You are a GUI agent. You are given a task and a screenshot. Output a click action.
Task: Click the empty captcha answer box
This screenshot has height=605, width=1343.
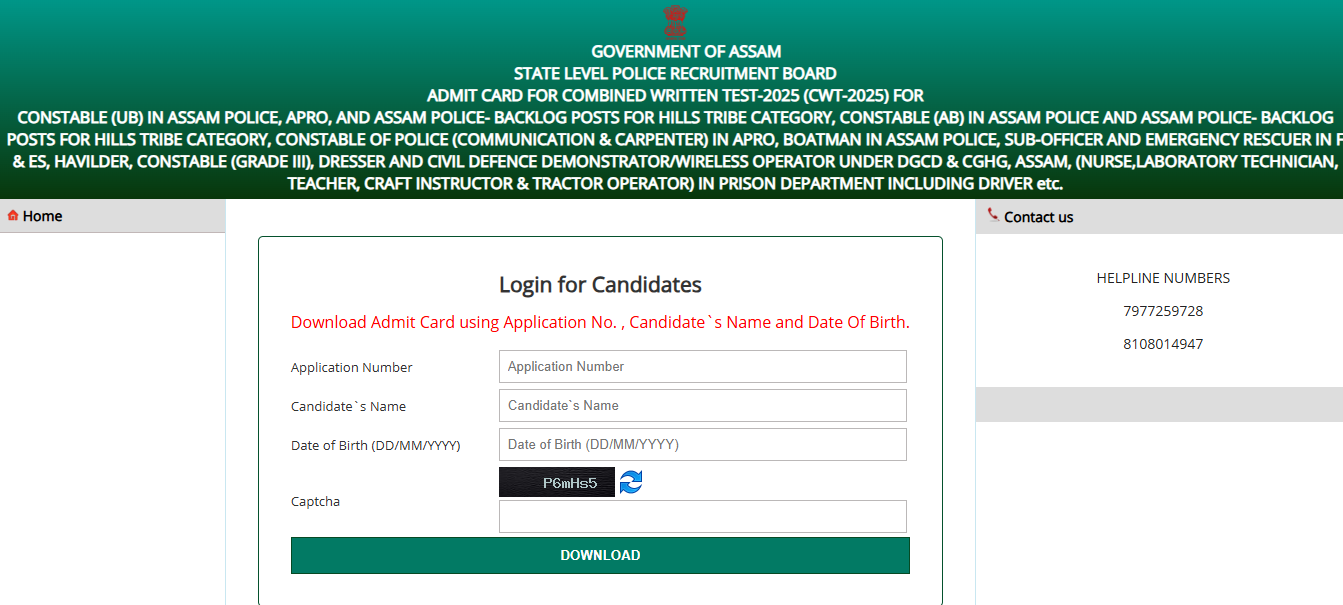click(x=703, y=516)
